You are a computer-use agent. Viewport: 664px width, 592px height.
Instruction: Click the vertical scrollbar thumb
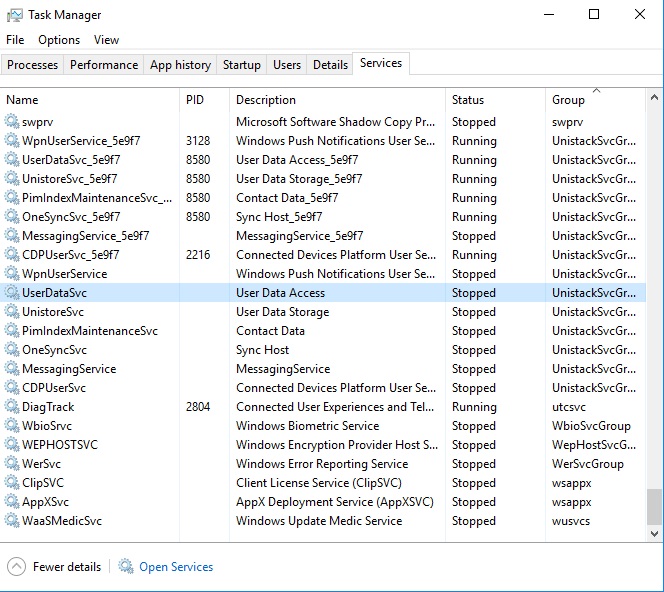(x=654, y=506)
